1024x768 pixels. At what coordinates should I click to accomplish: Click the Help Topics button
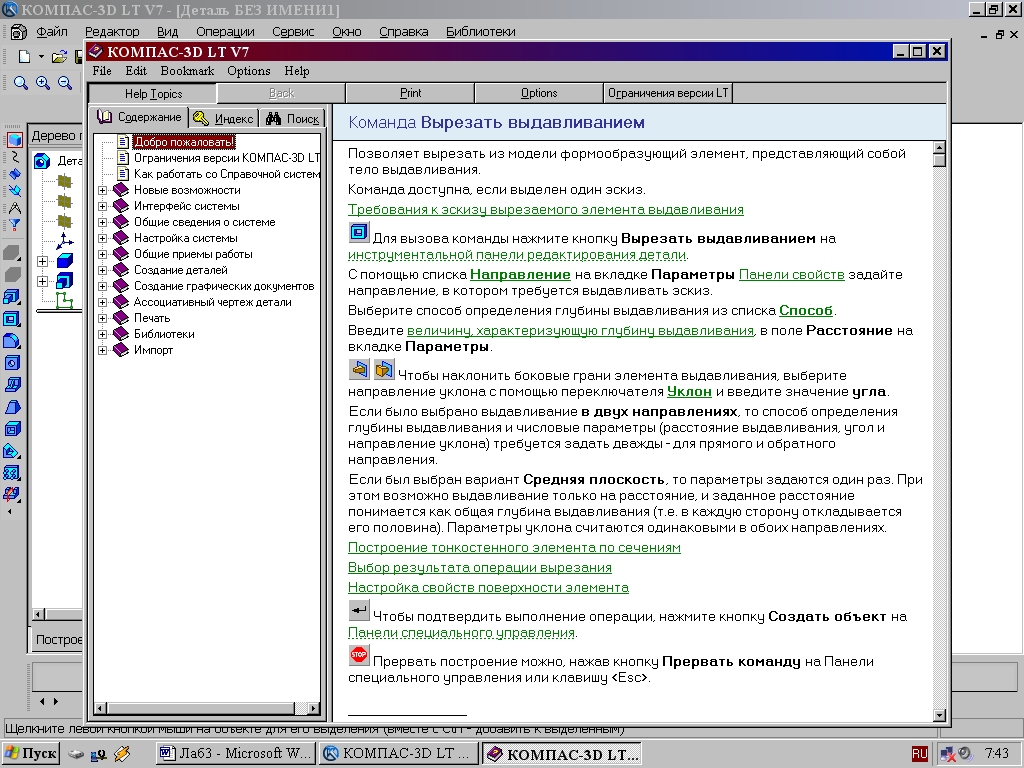click(153, 93)
